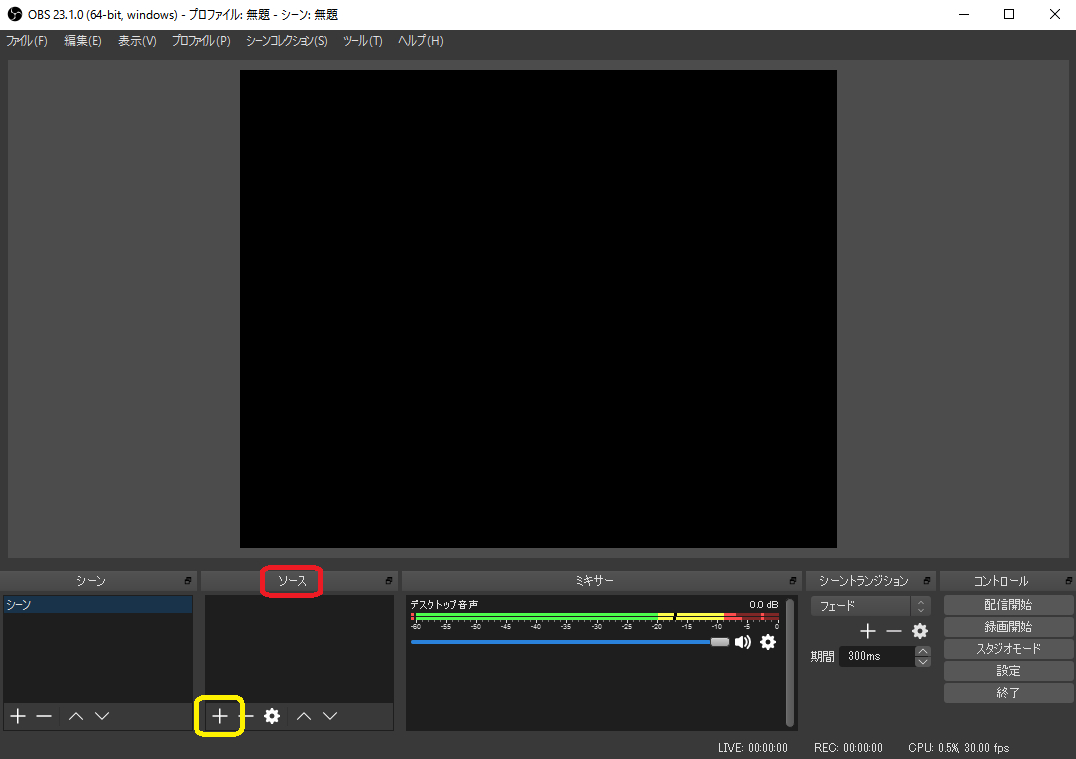Toggle スタジオモード (Studio Mode)
The height and width of the screenshot is (759, 1076).
1008,649
